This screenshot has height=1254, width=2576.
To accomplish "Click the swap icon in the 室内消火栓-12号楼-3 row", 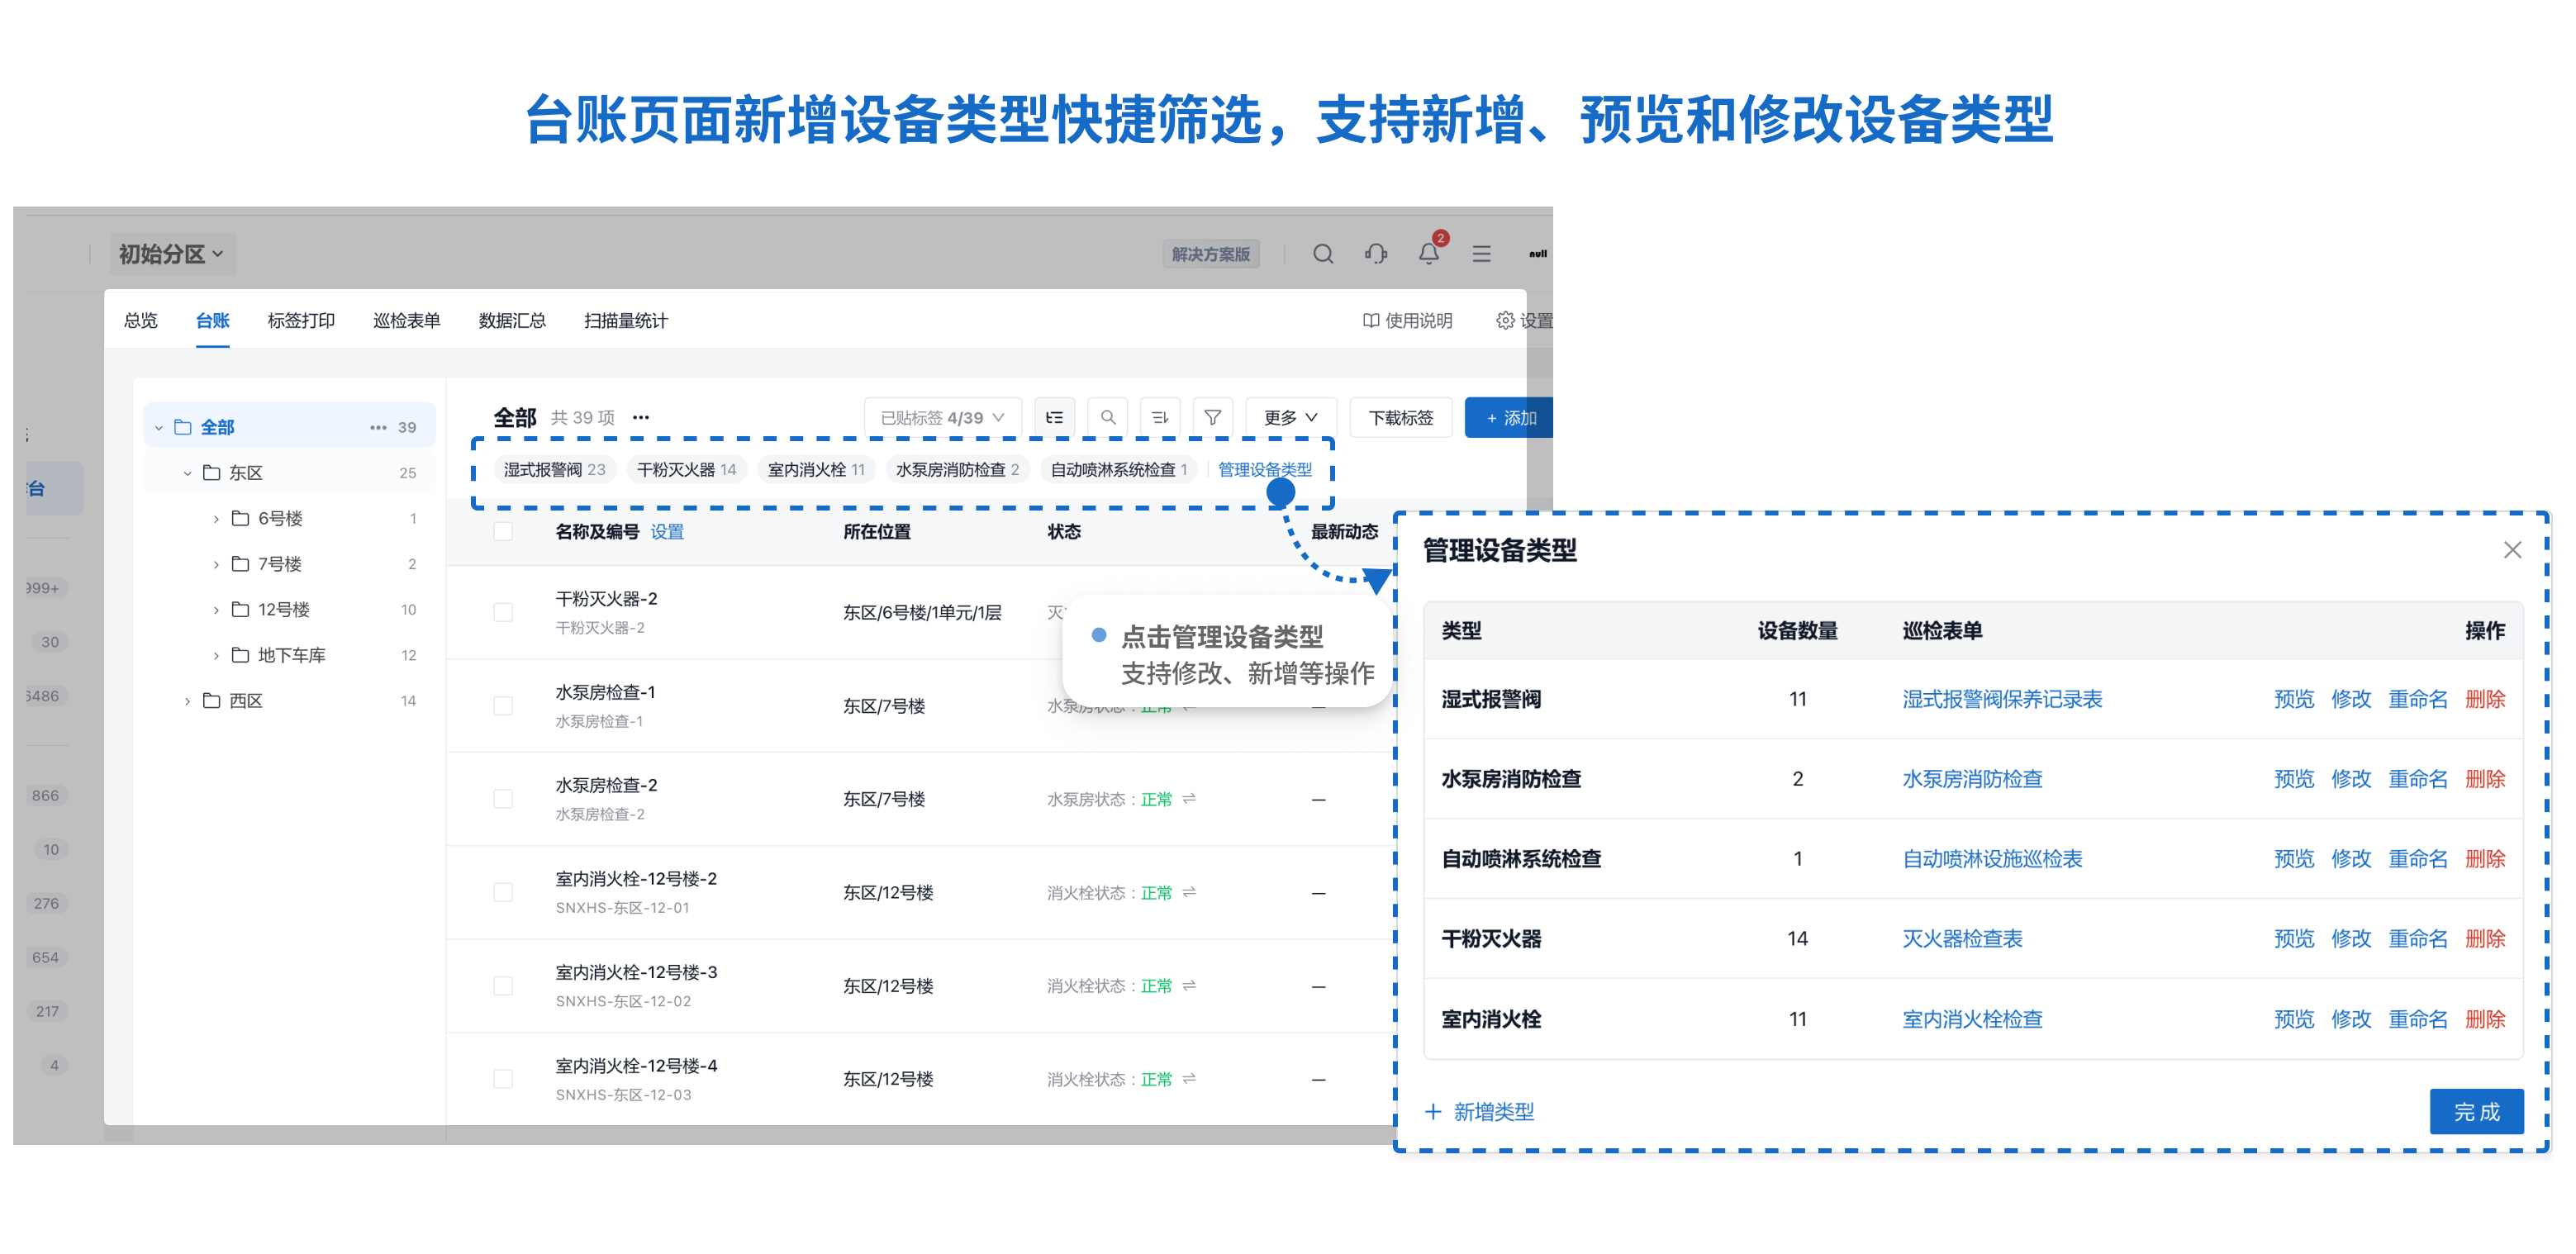I will pos(1189,986).
